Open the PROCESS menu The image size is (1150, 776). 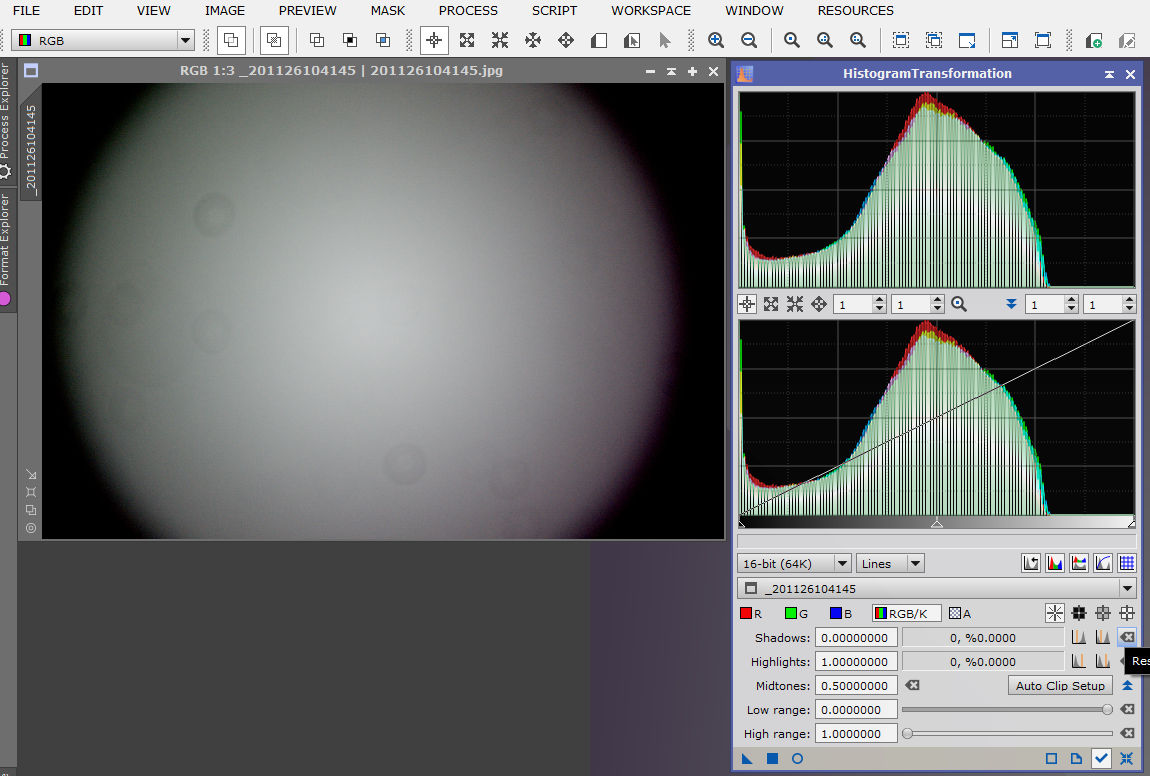(468, 11)
